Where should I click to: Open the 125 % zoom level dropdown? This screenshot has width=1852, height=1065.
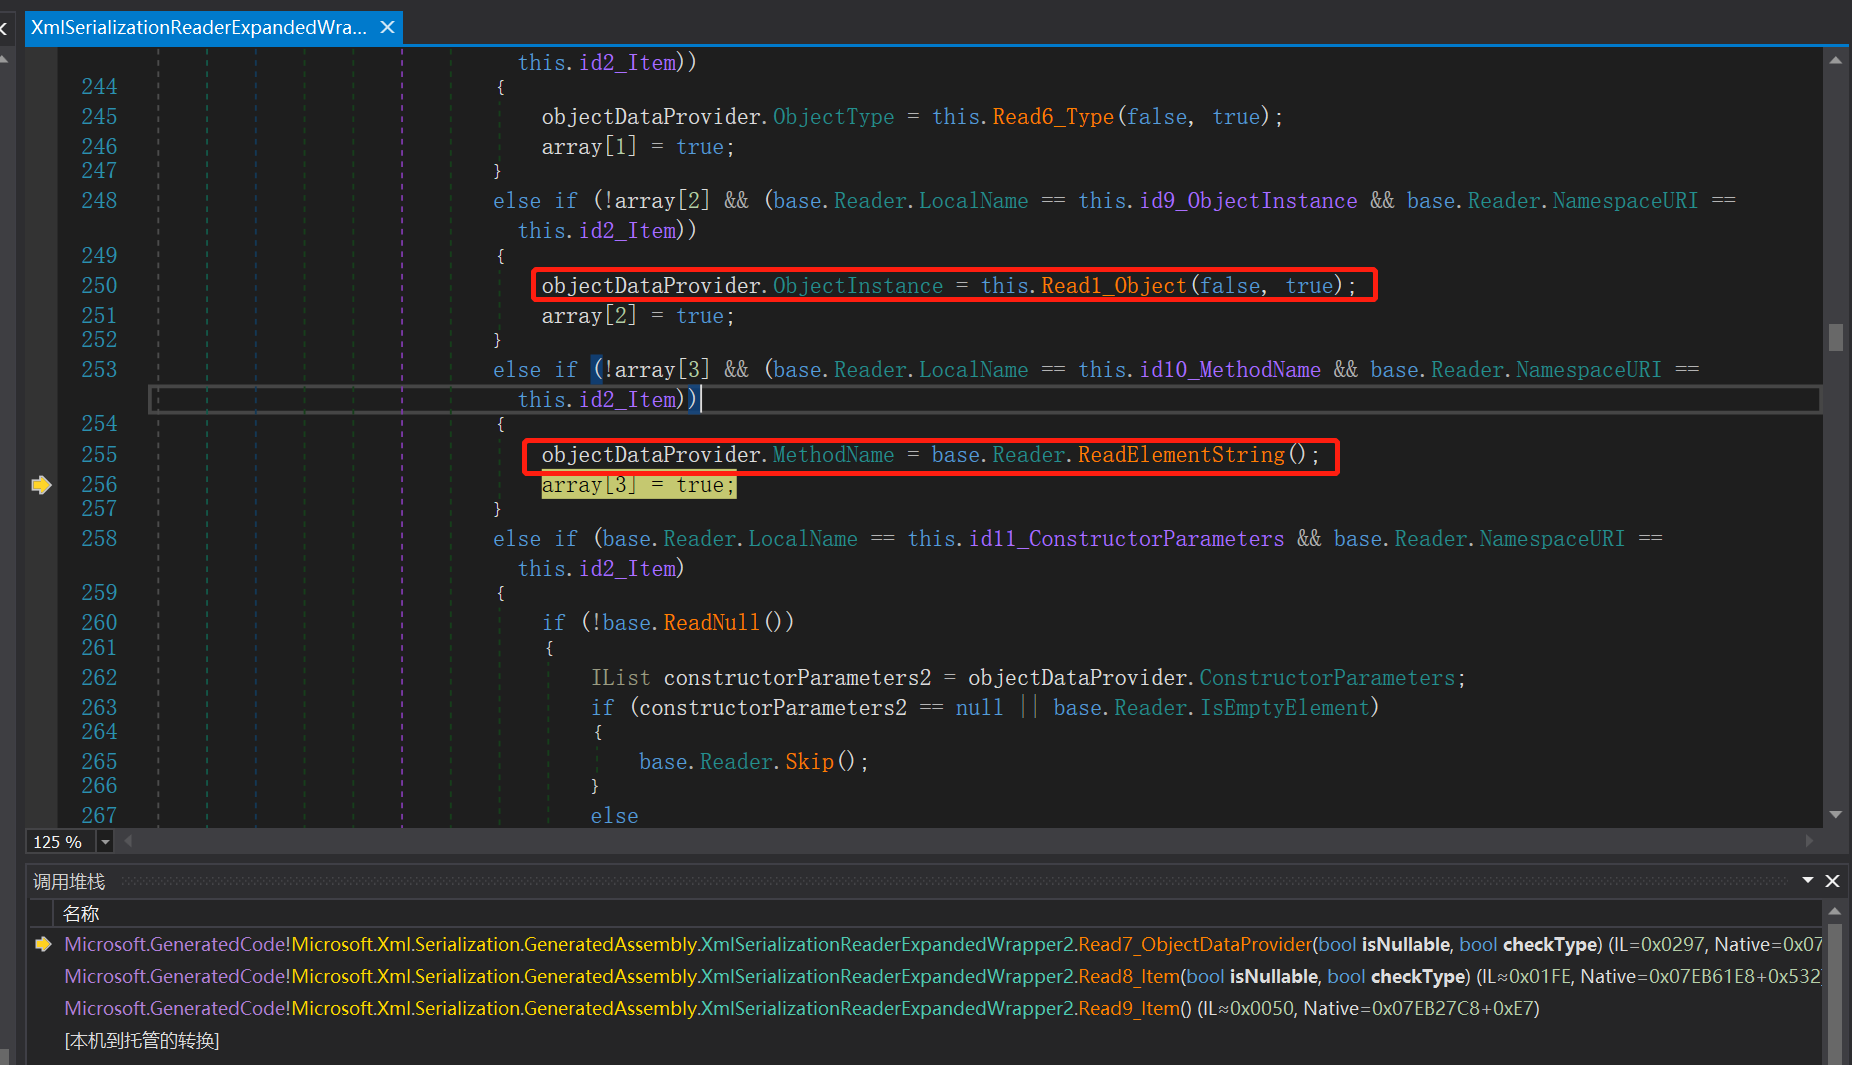pos(105,842)
